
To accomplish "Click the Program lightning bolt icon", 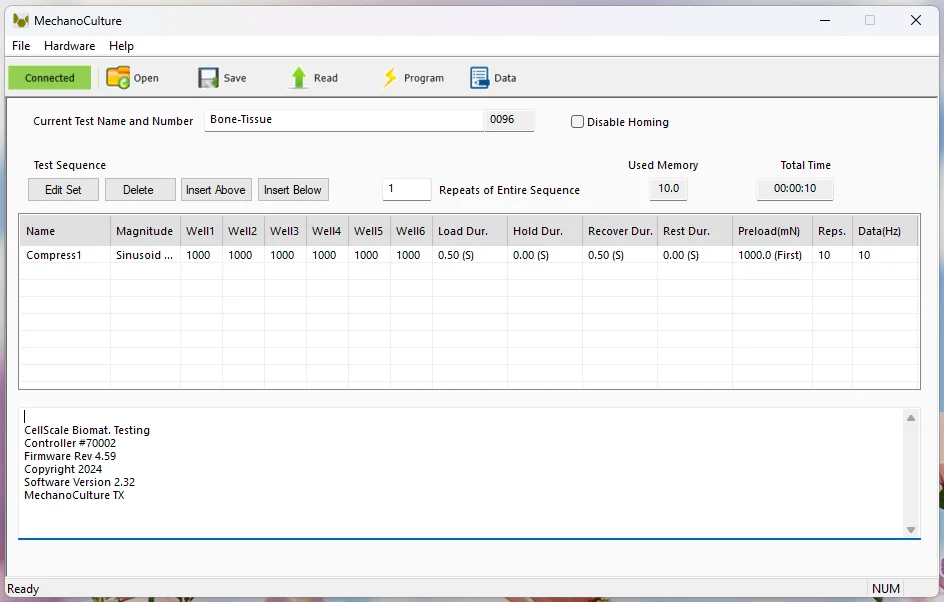I will (x=390, y=78).
